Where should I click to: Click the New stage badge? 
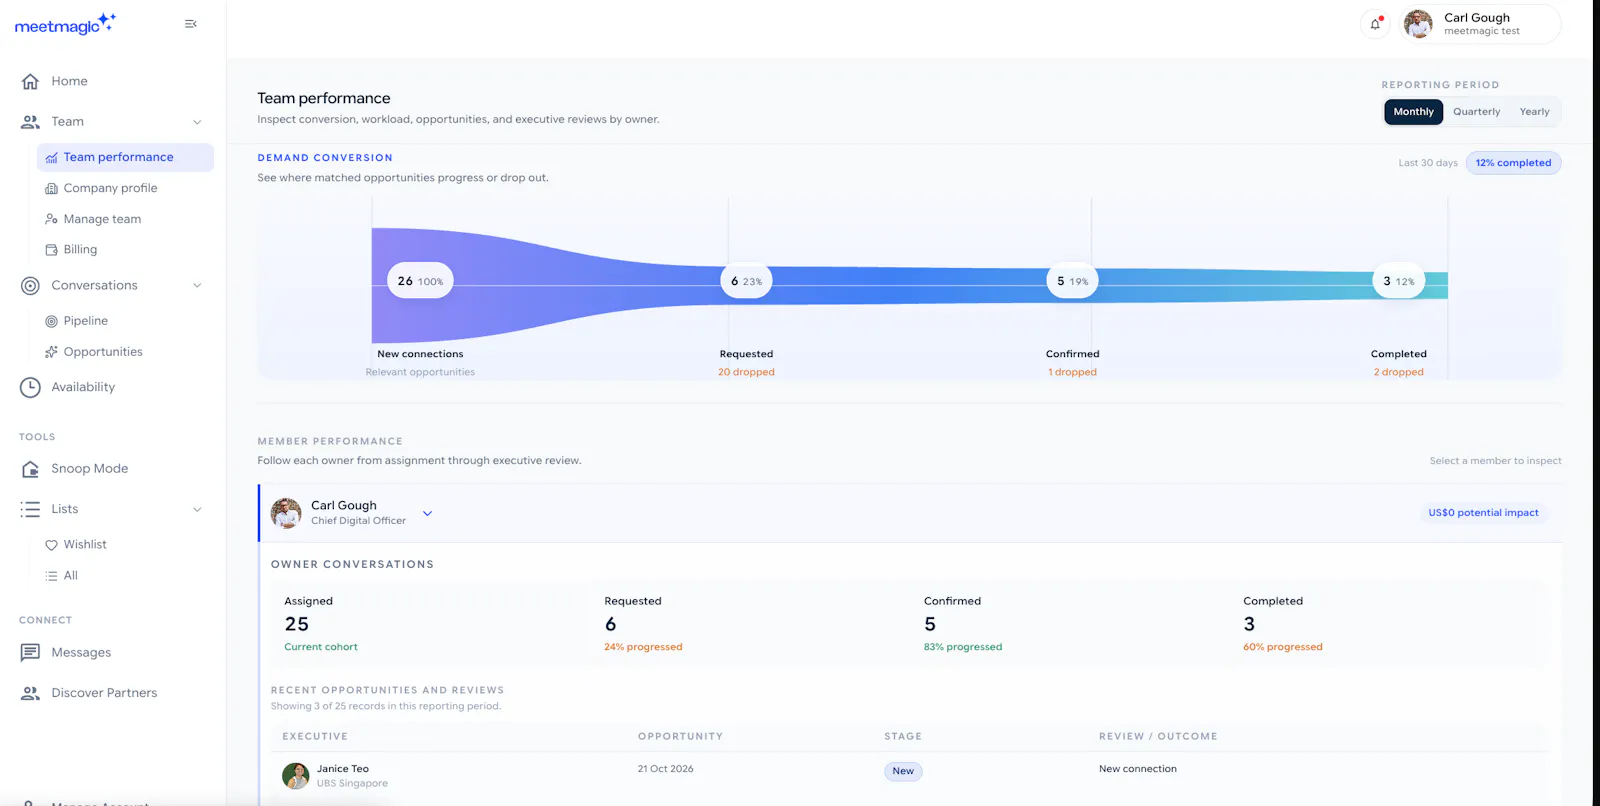pyautogui.click(x=903, y=771)
